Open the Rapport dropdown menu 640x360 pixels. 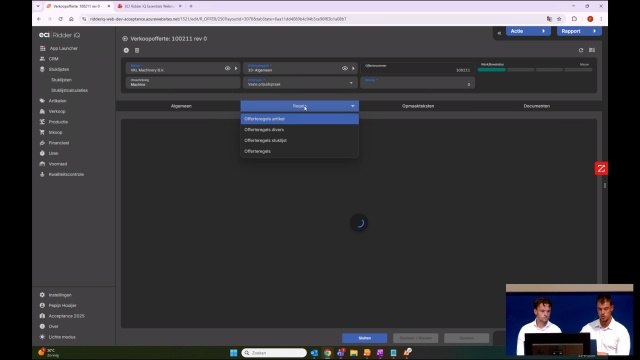[579, 31]
